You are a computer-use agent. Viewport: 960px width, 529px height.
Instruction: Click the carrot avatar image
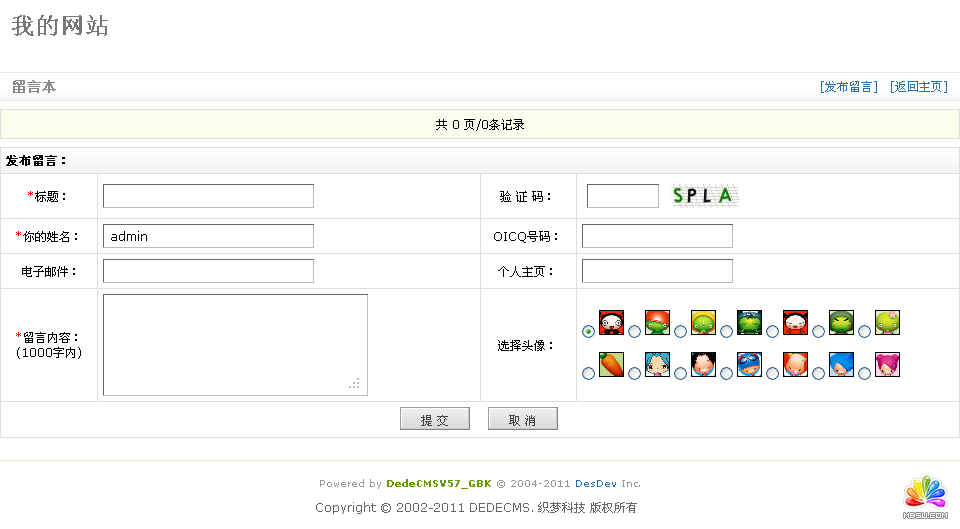611,364
